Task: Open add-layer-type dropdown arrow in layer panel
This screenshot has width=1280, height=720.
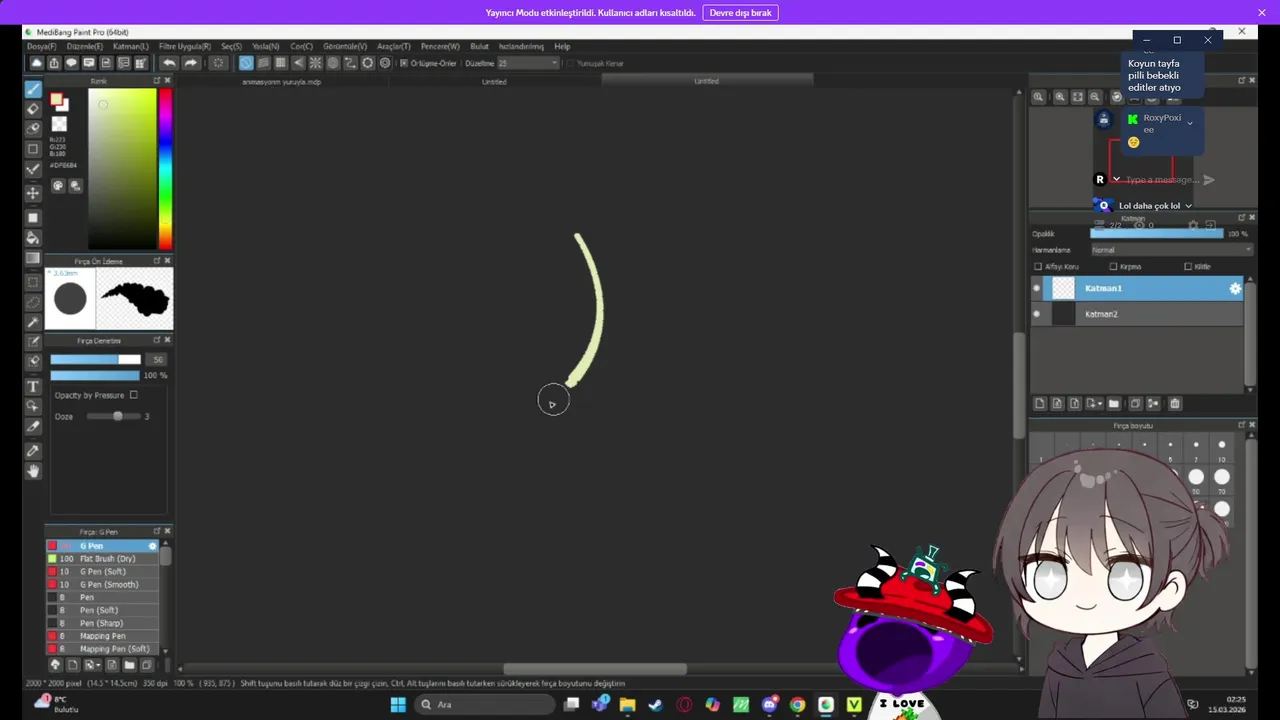Action: pyautogui.click(x=1100, y=404)
